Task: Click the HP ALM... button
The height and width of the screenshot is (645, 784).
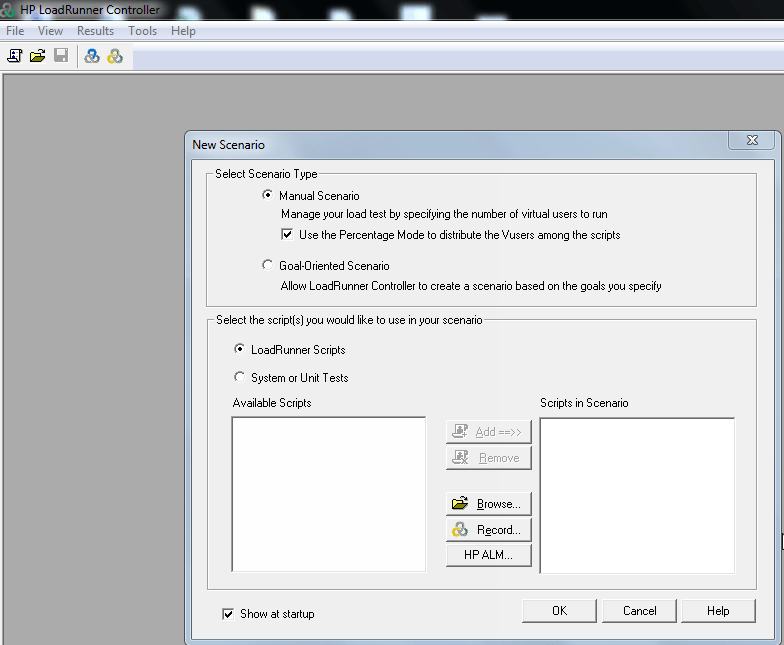Action: point(488,555)
